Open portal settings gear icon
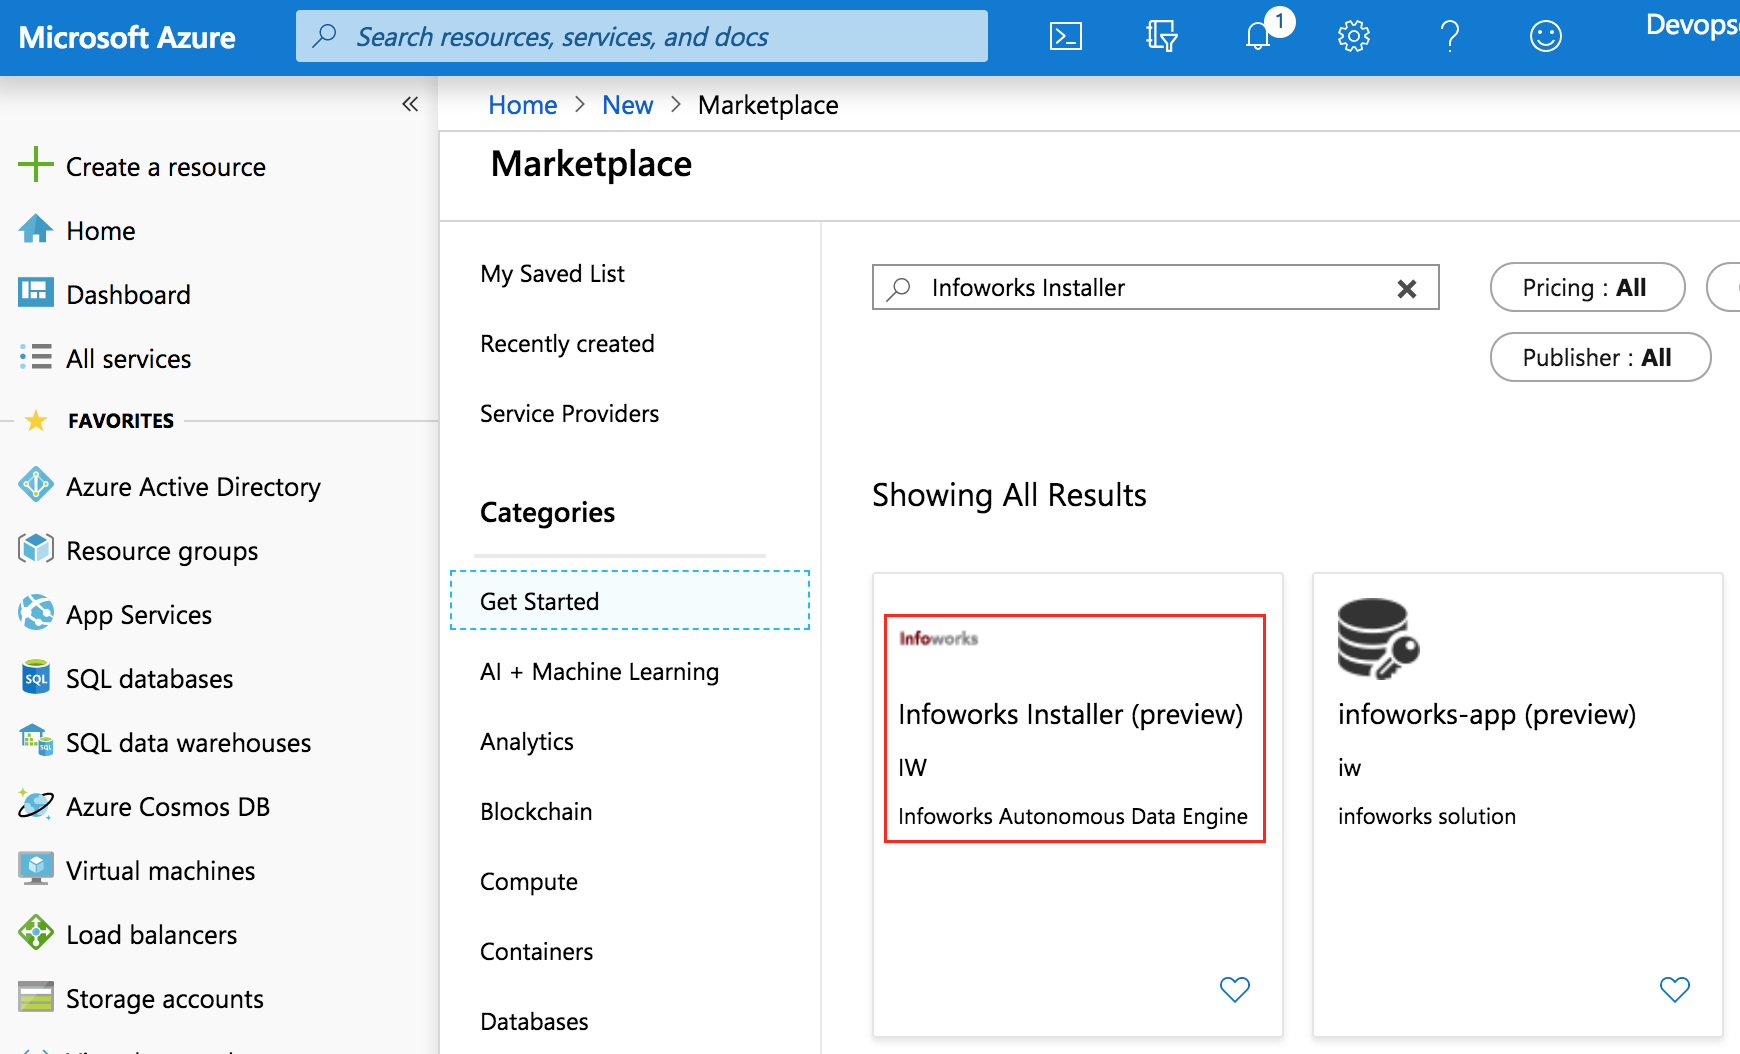This screenshot has width=1740, height=1054. [x=1353, y=37]
